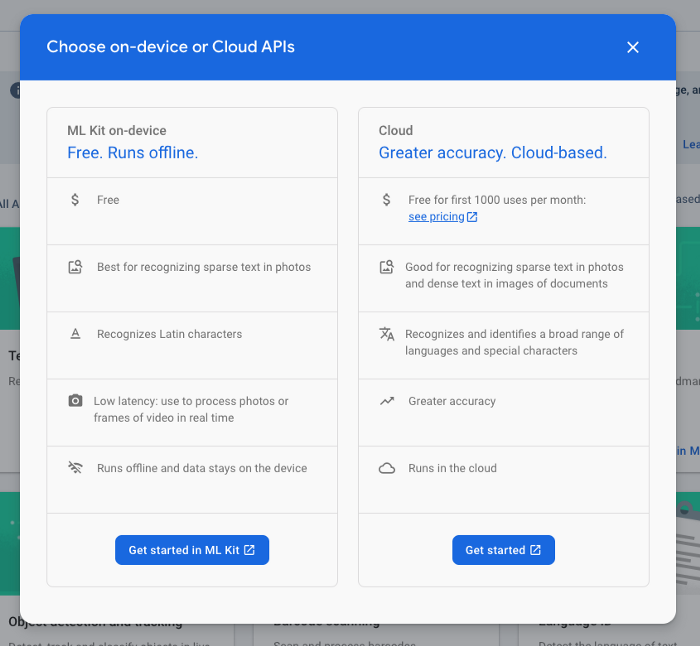Screen dimensions: 700x646
Task: Click the underlined A icon beside Latin characters
Action: (x=75, y=334)
